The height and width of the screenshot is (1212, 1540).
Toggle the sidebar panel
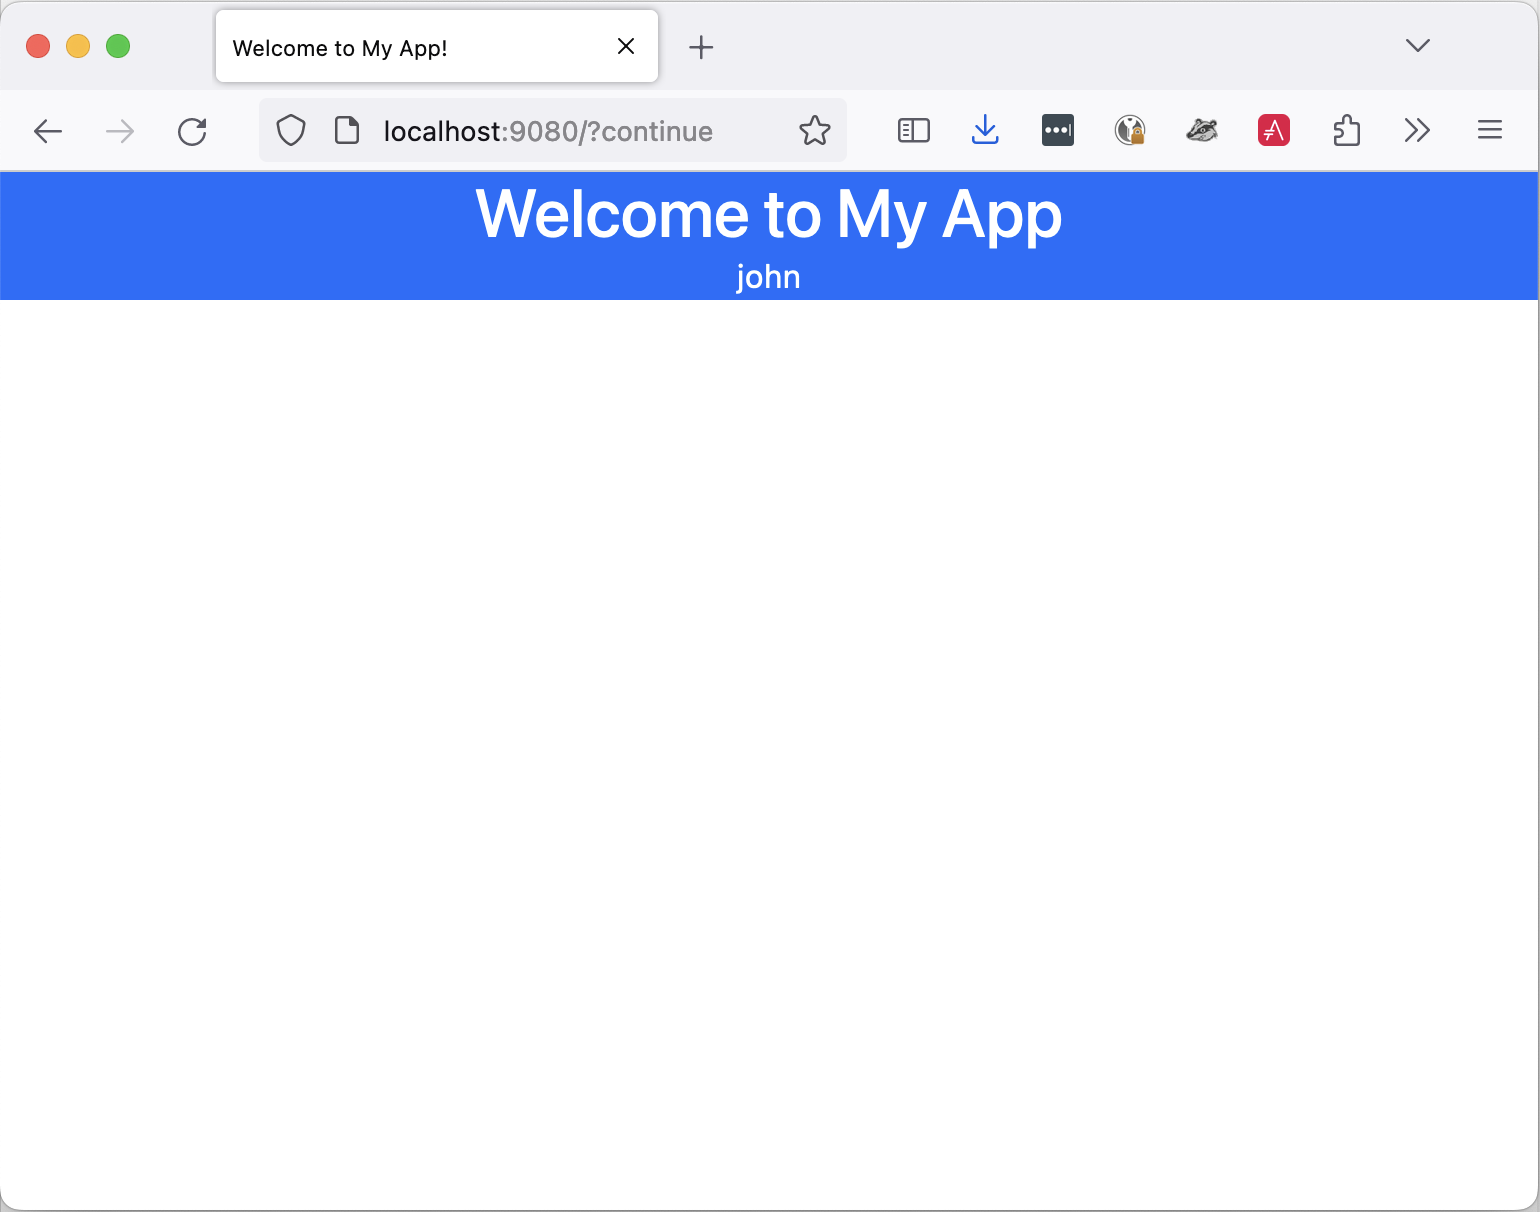913,130
